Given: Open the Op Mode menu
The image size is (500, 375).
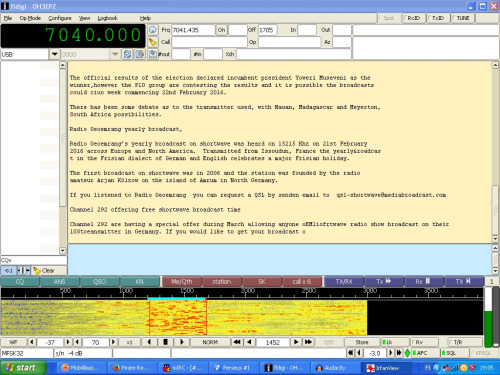Looking at the screenshot, I should pos(30,18).
